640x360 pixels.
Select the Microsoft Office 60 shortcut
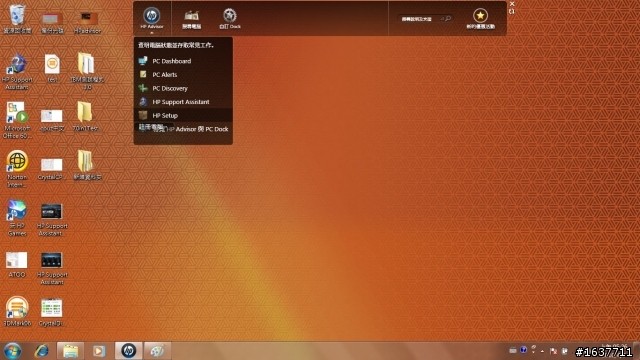pyautogui.click(x=17, y=120)
